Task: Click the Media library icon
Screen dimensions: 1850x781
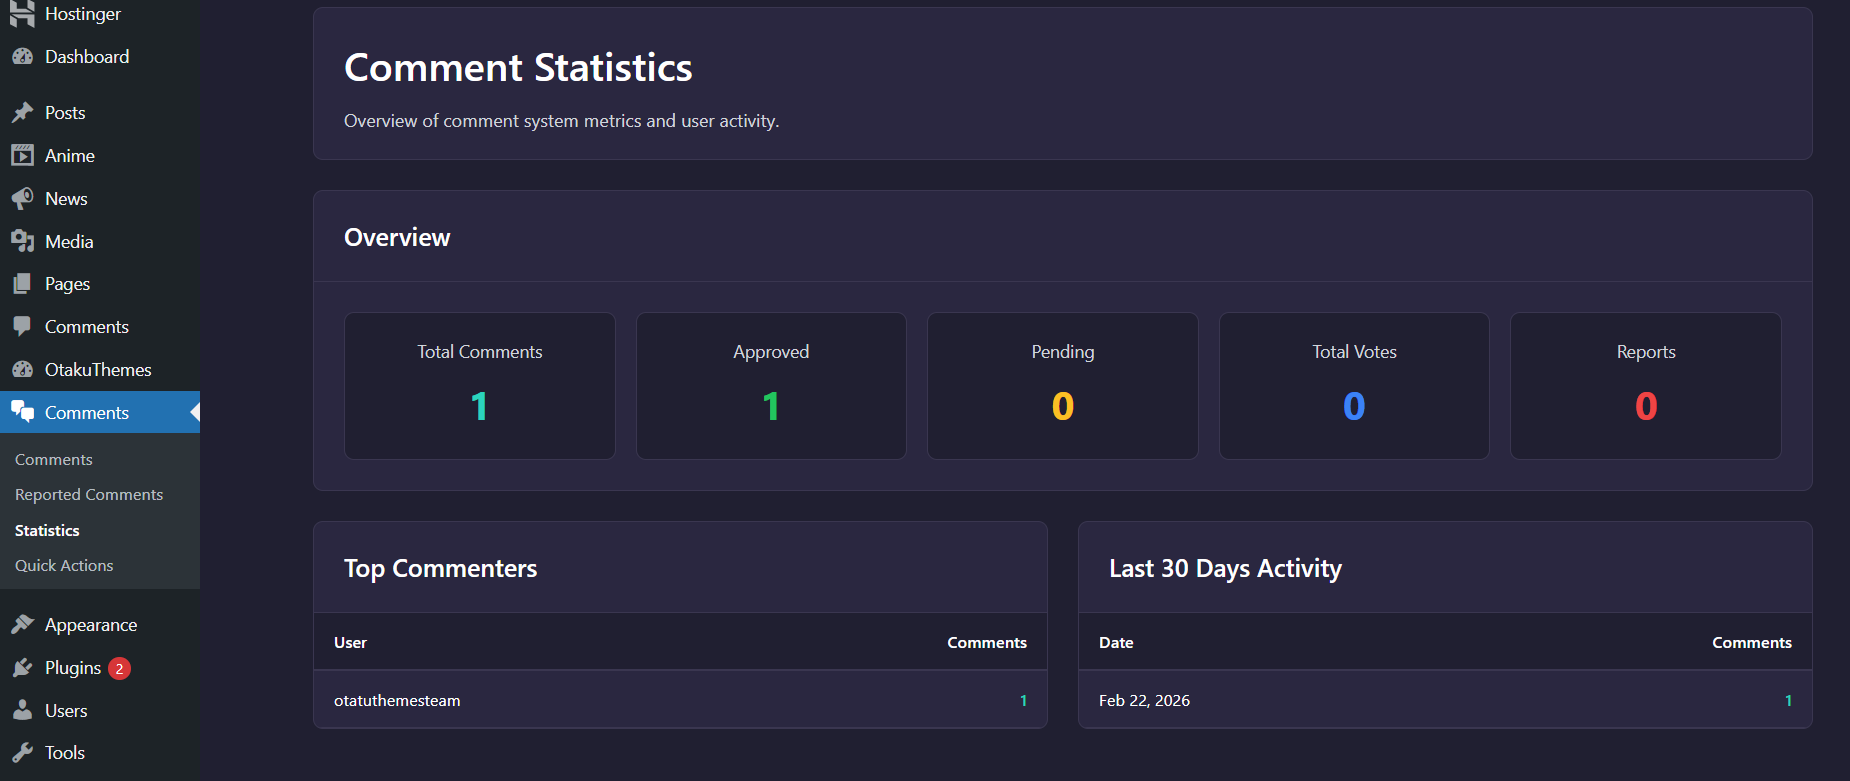Action: pyautogui.click(x=22, y=242)
